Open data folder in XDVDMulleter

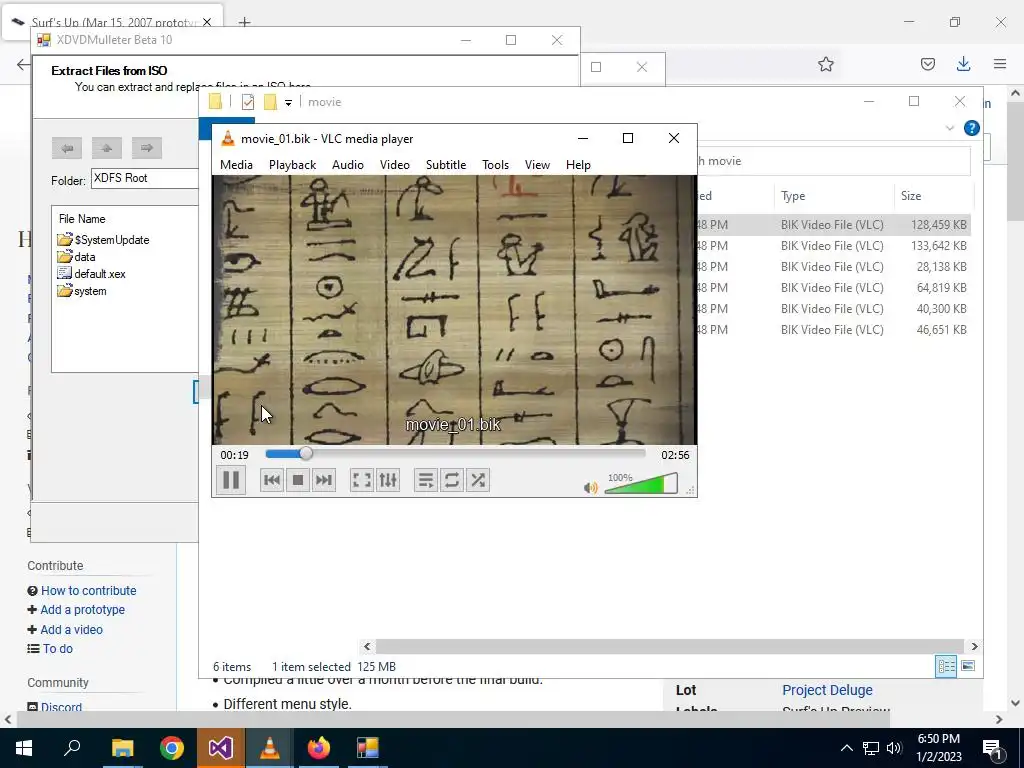[77, 257]
